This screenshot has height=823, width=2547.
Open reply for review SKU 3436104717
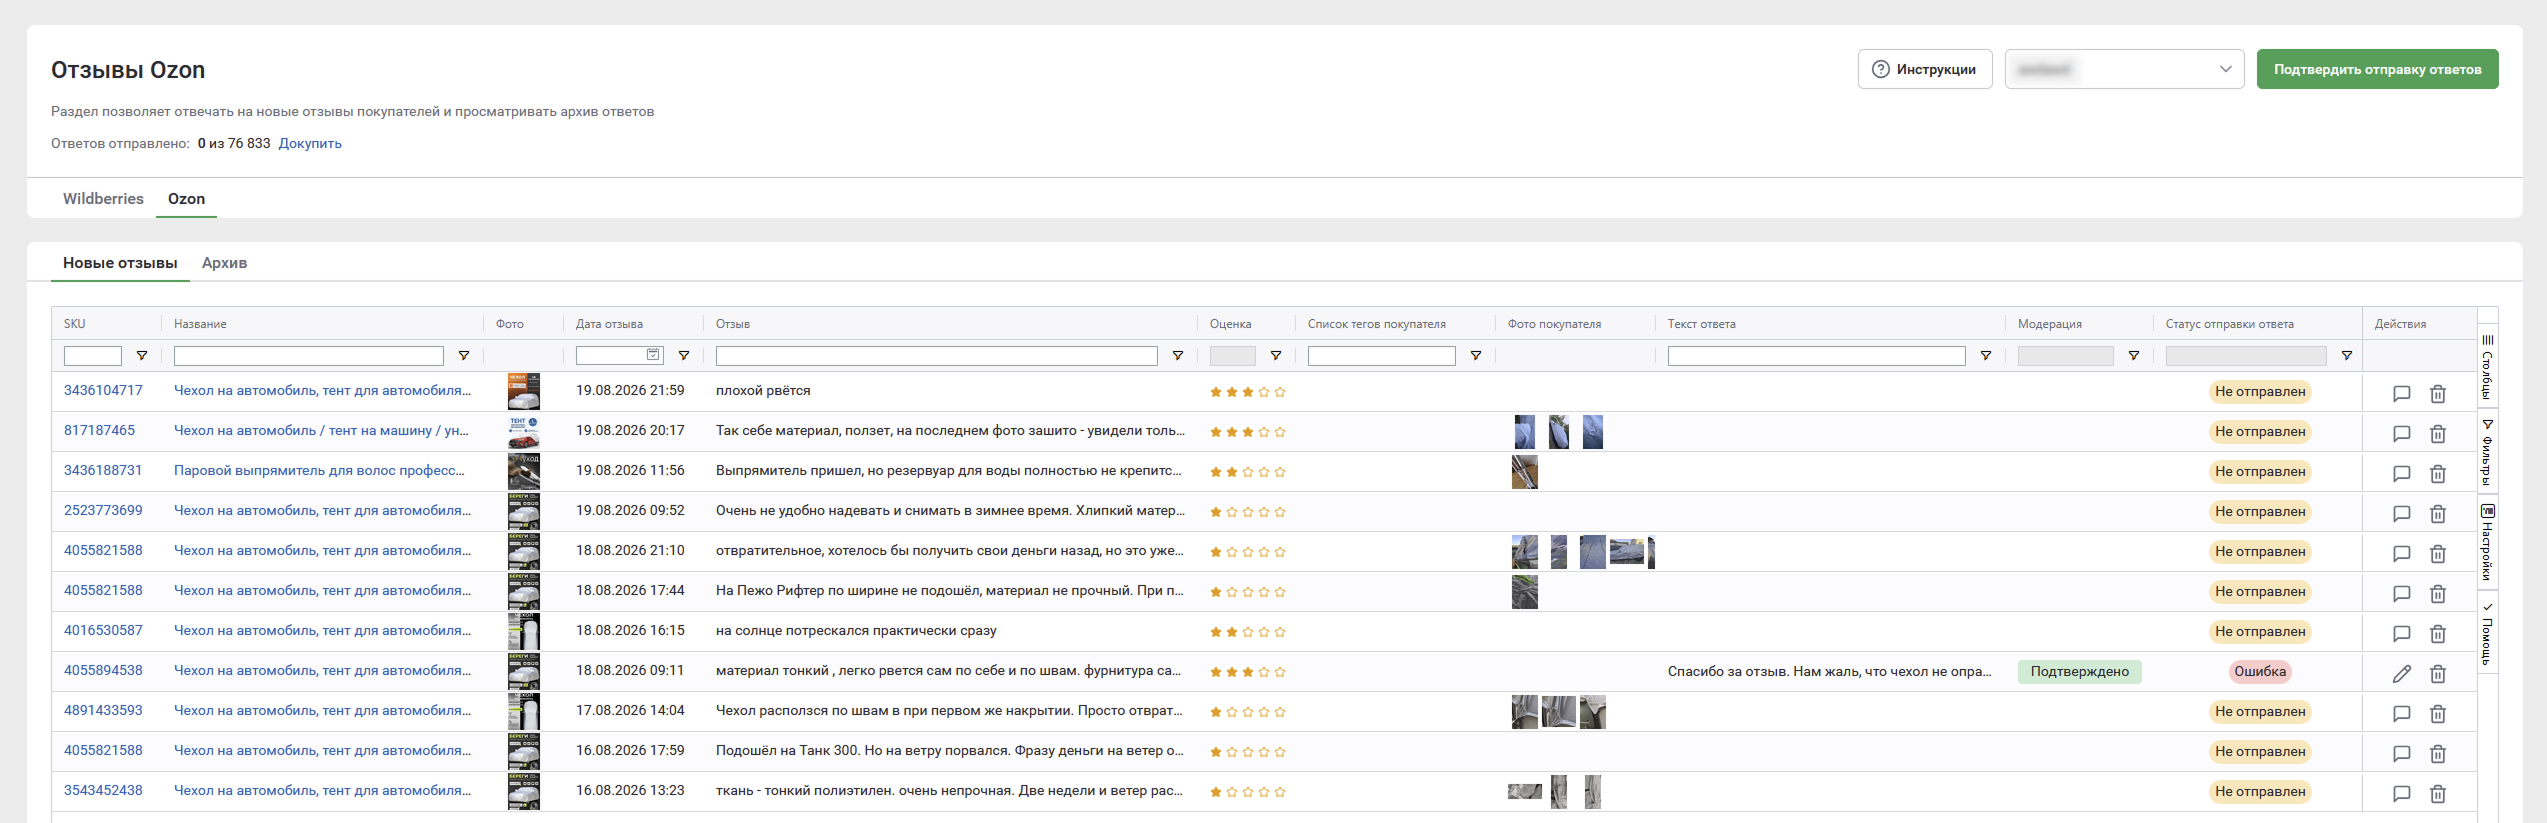[2401, 393]
